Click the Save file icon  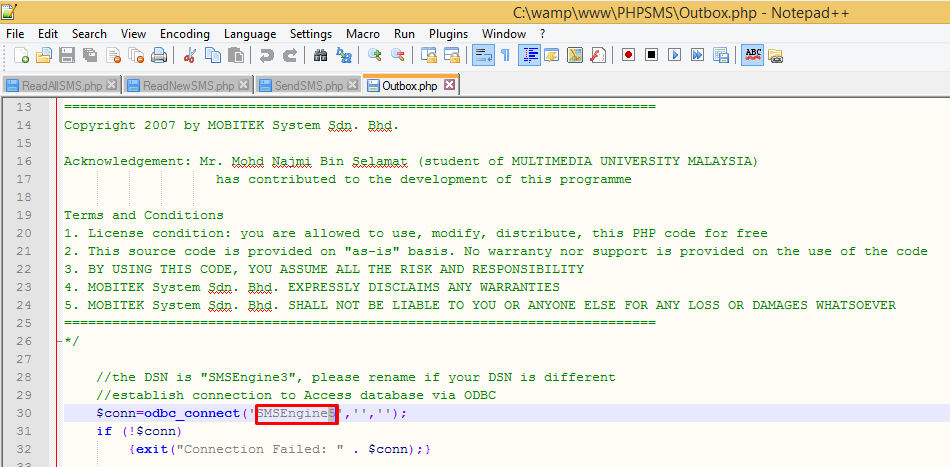point(67,55)
